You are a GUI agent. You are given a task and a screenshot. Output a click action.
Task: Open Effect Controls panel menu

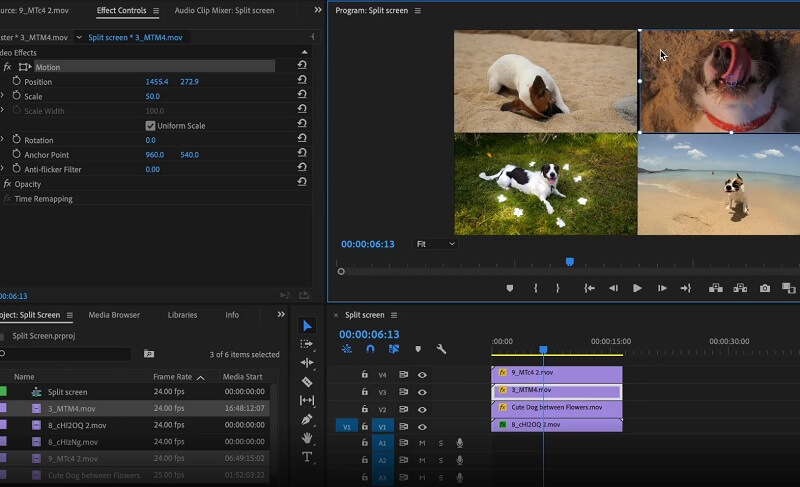tap(156, 10)
